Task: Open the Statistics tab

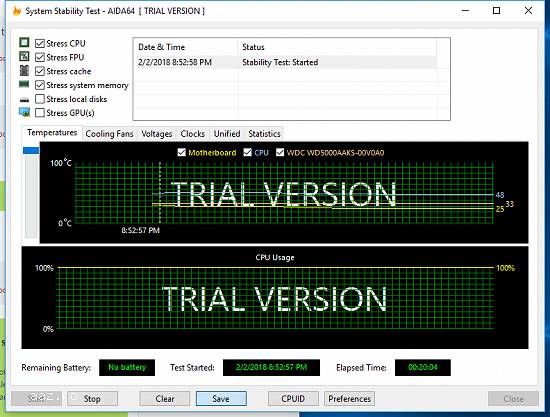Action: (x=264, y=134)
